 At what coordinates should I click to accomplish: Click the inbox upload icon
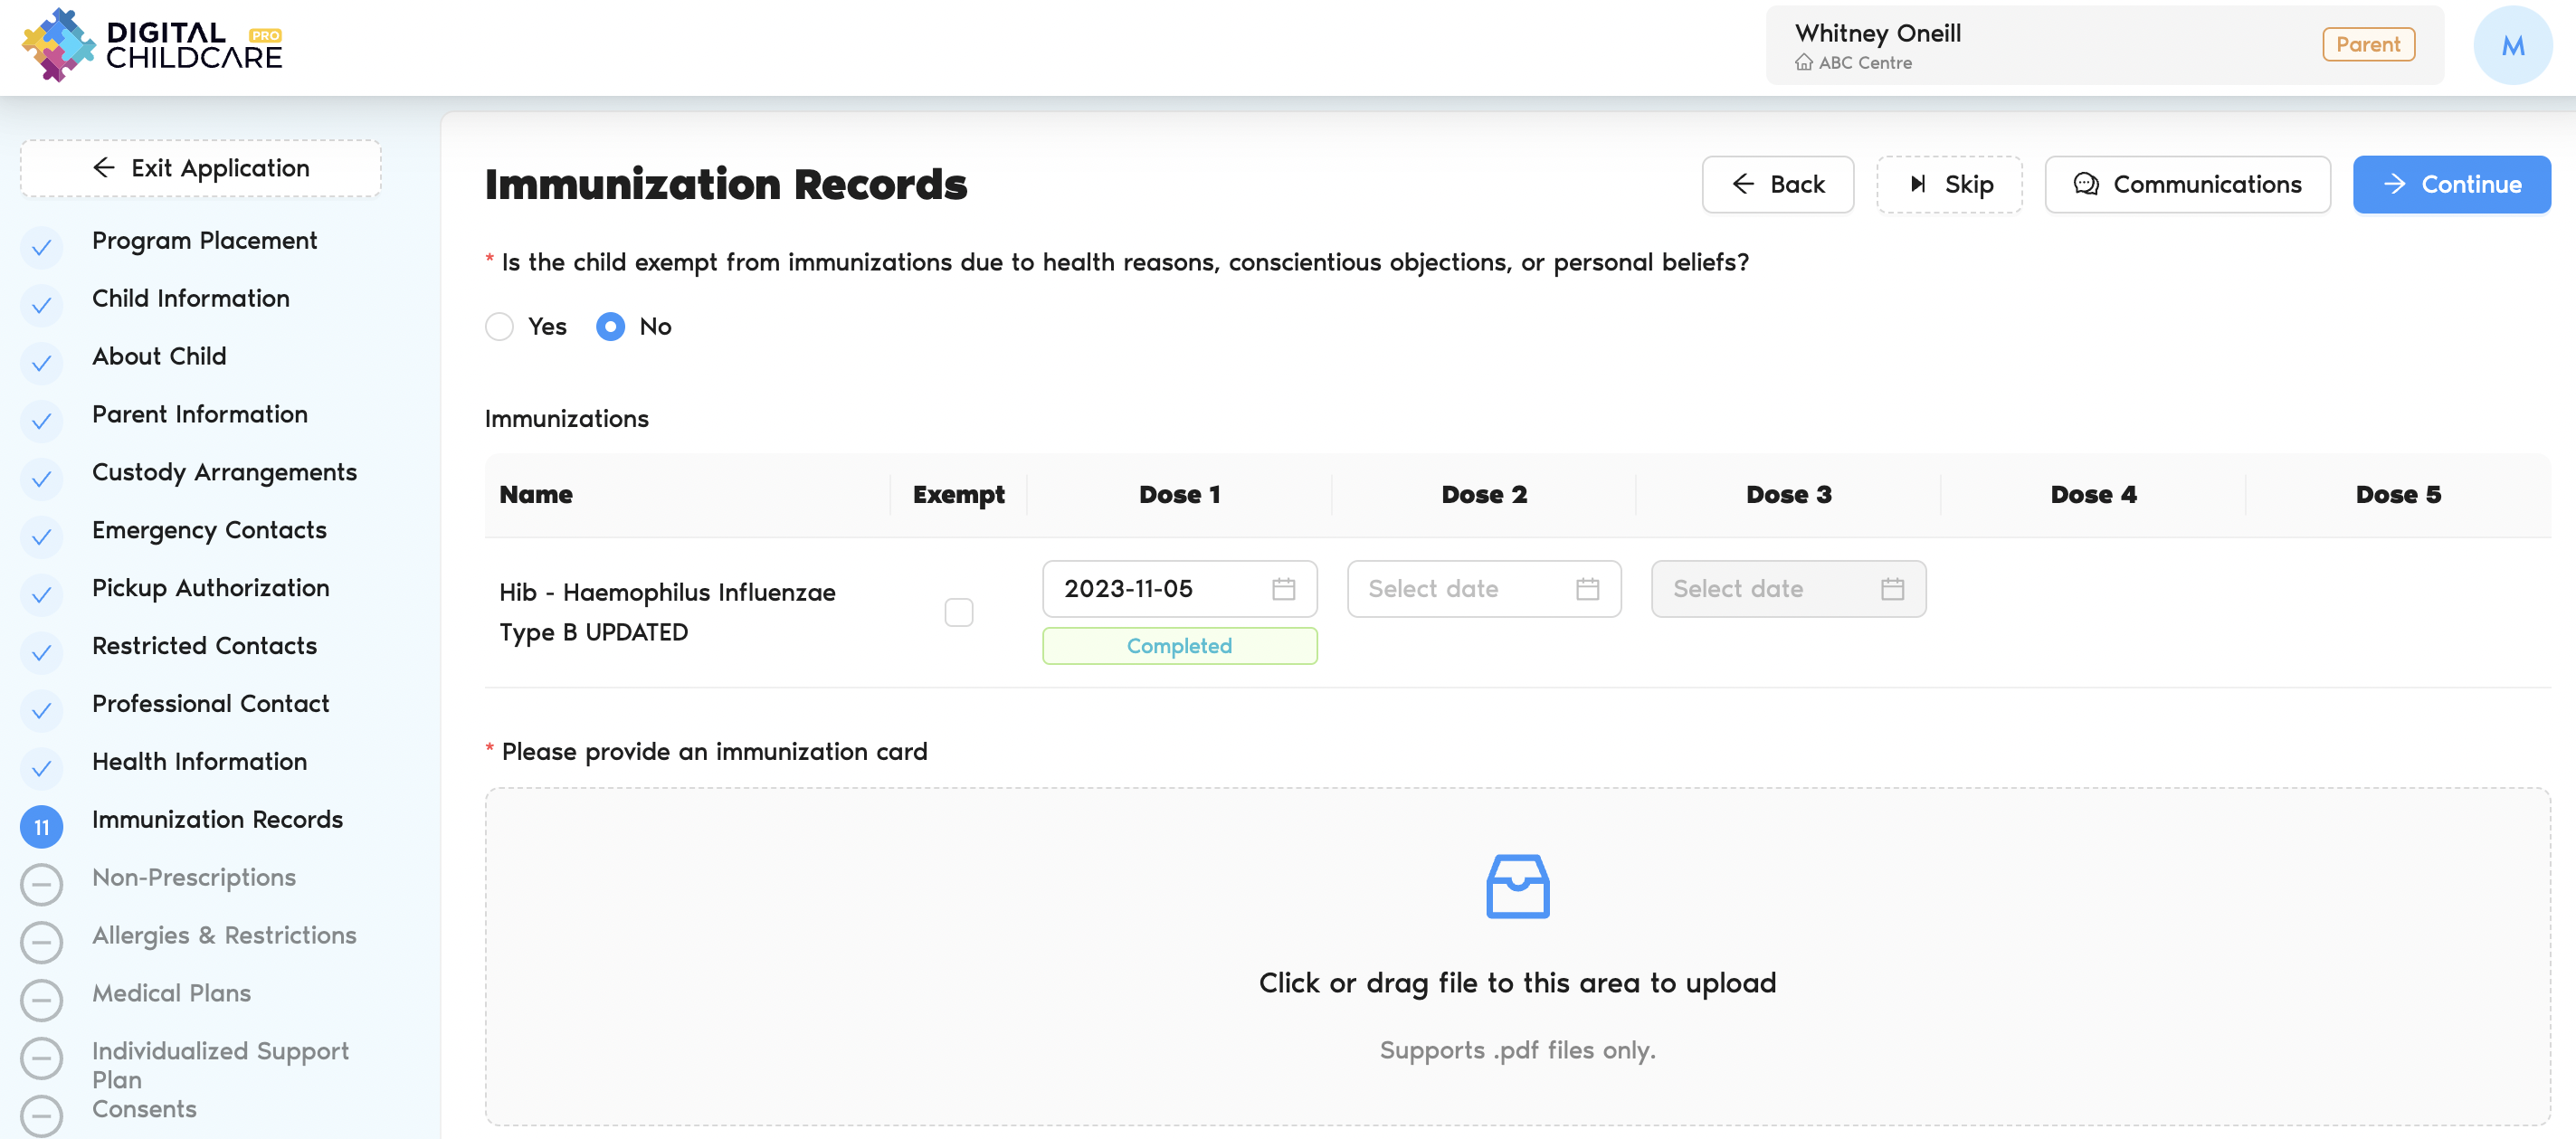point(1517,886)
